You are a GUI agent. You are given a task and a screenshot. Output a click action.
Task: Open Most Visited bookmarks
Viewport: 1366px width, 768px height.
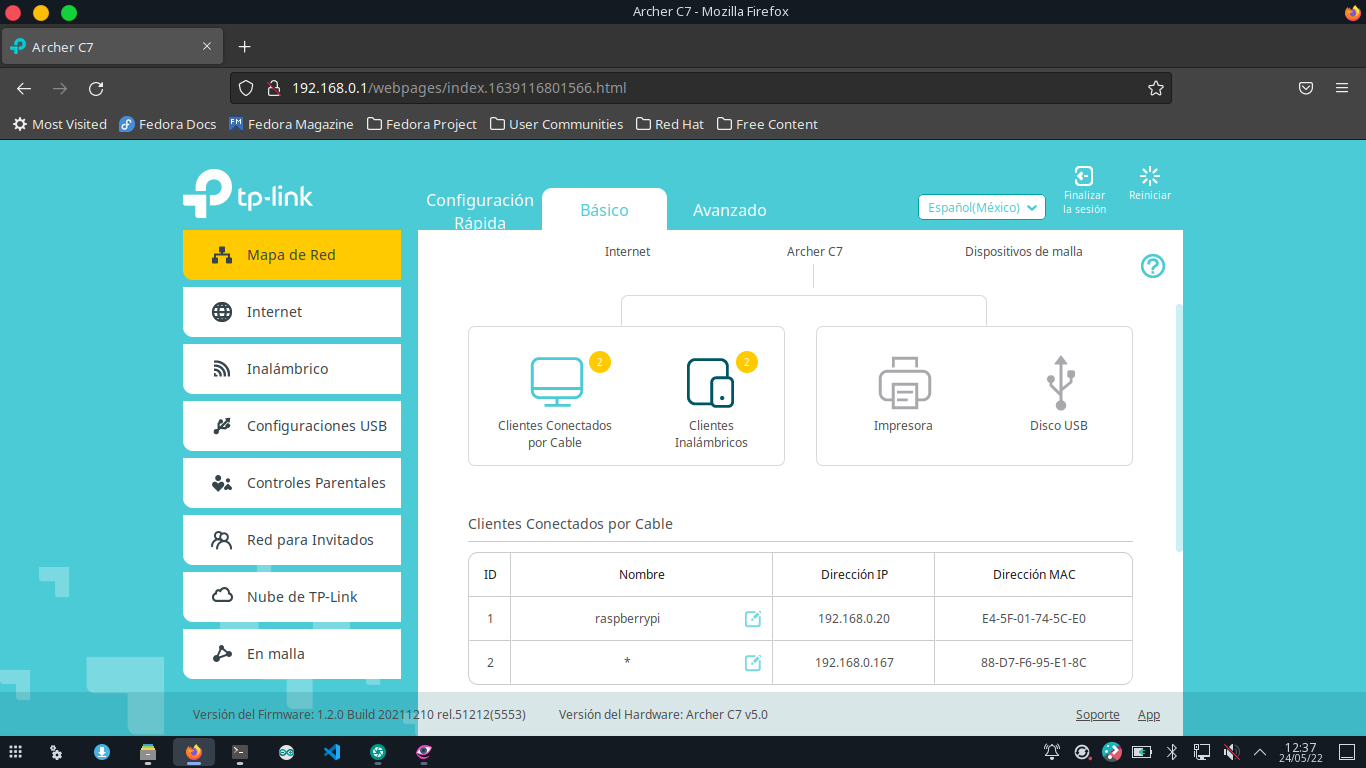coord(60,124)
